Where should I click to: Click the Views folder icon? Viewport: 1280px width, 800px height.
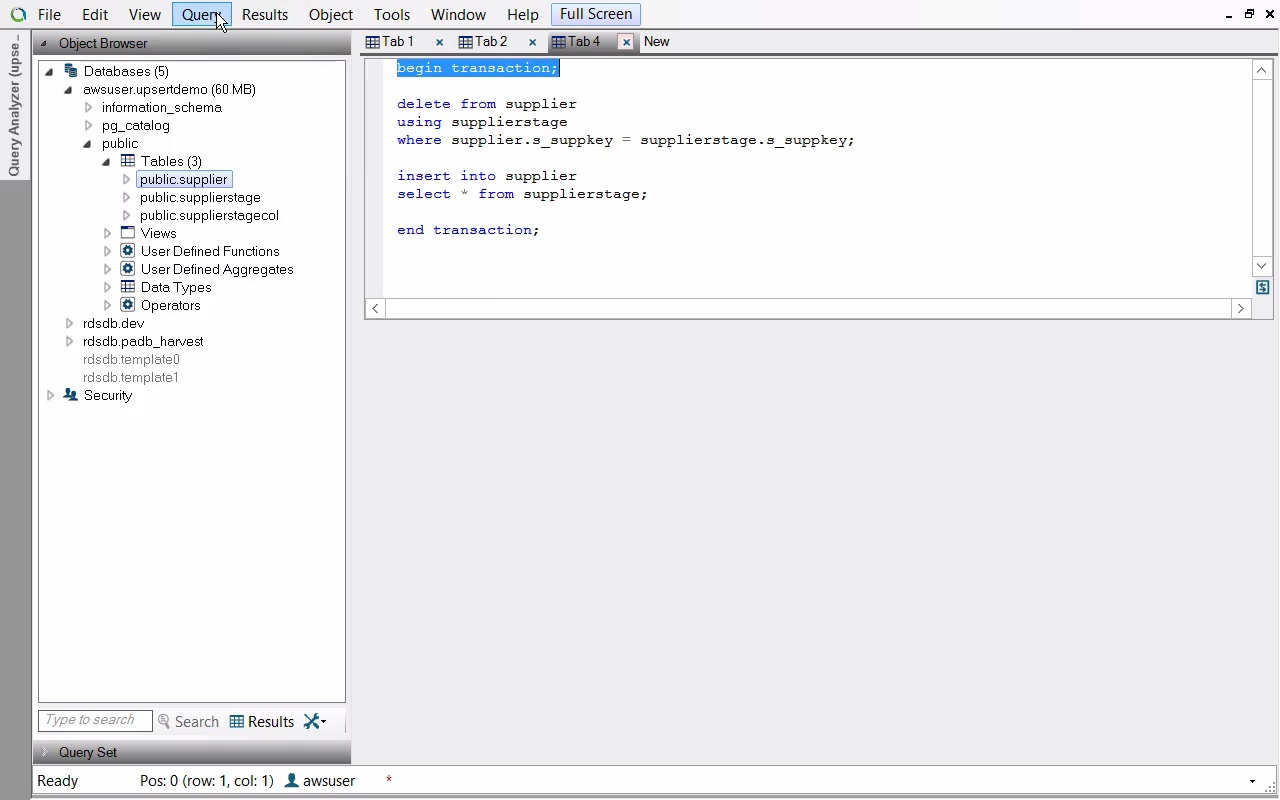tap(128, 233)
